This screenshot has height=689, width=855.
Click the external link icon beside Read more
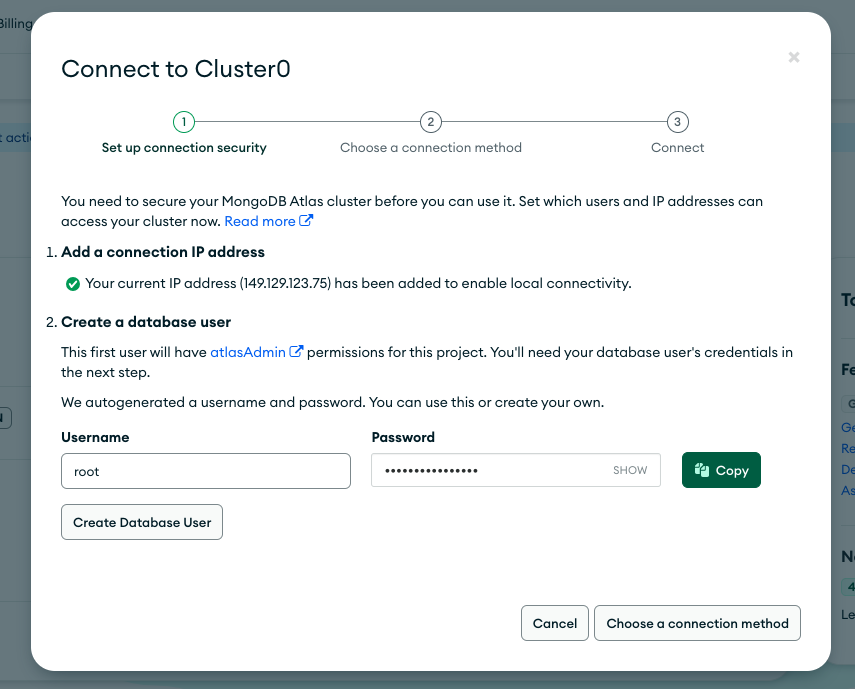pyautogui.click(x=306, y=220)
